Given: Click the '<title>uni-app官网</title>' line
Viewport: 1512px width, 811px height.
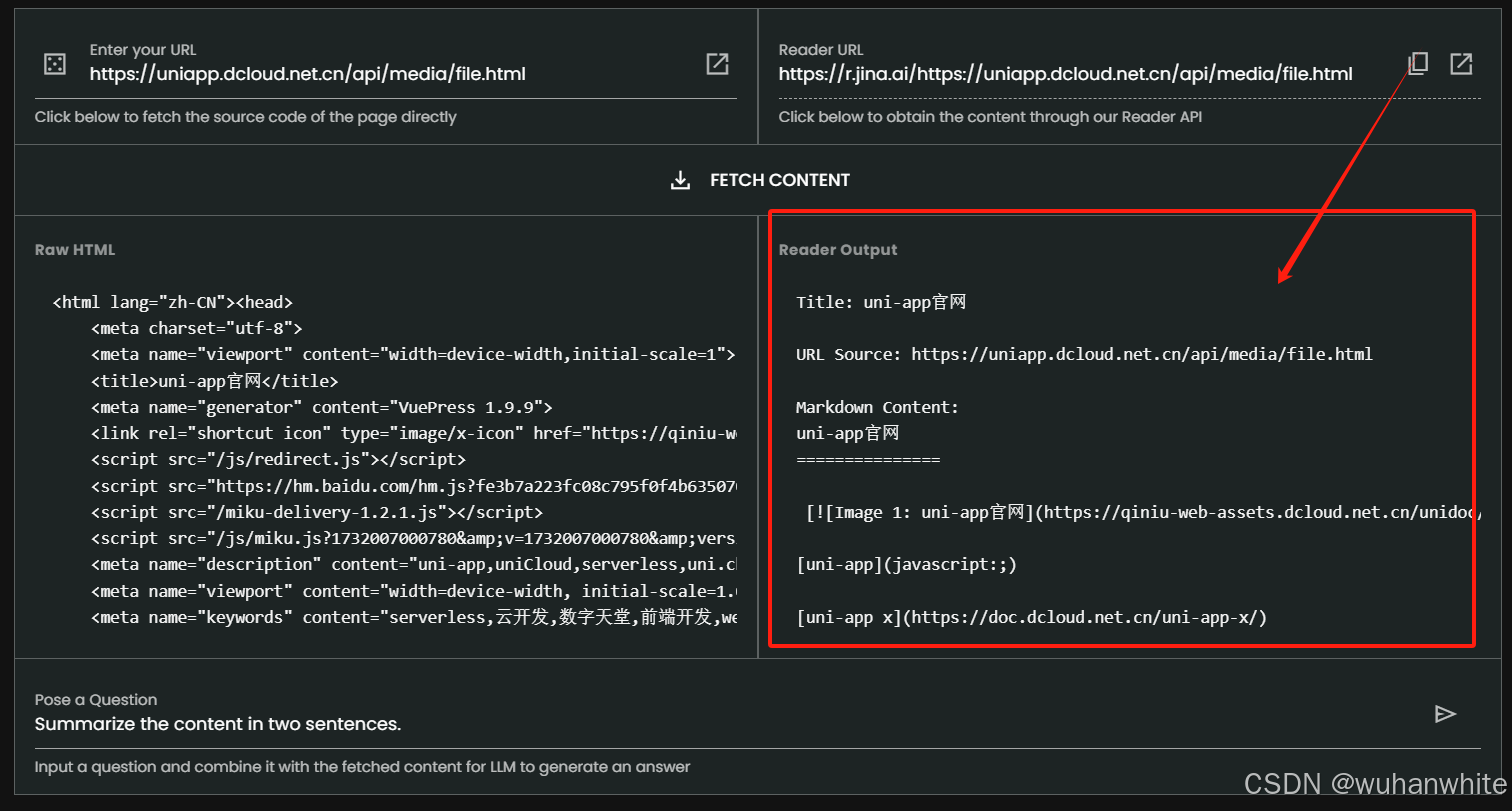Looking at the screenshot, I should coord(215,381).
